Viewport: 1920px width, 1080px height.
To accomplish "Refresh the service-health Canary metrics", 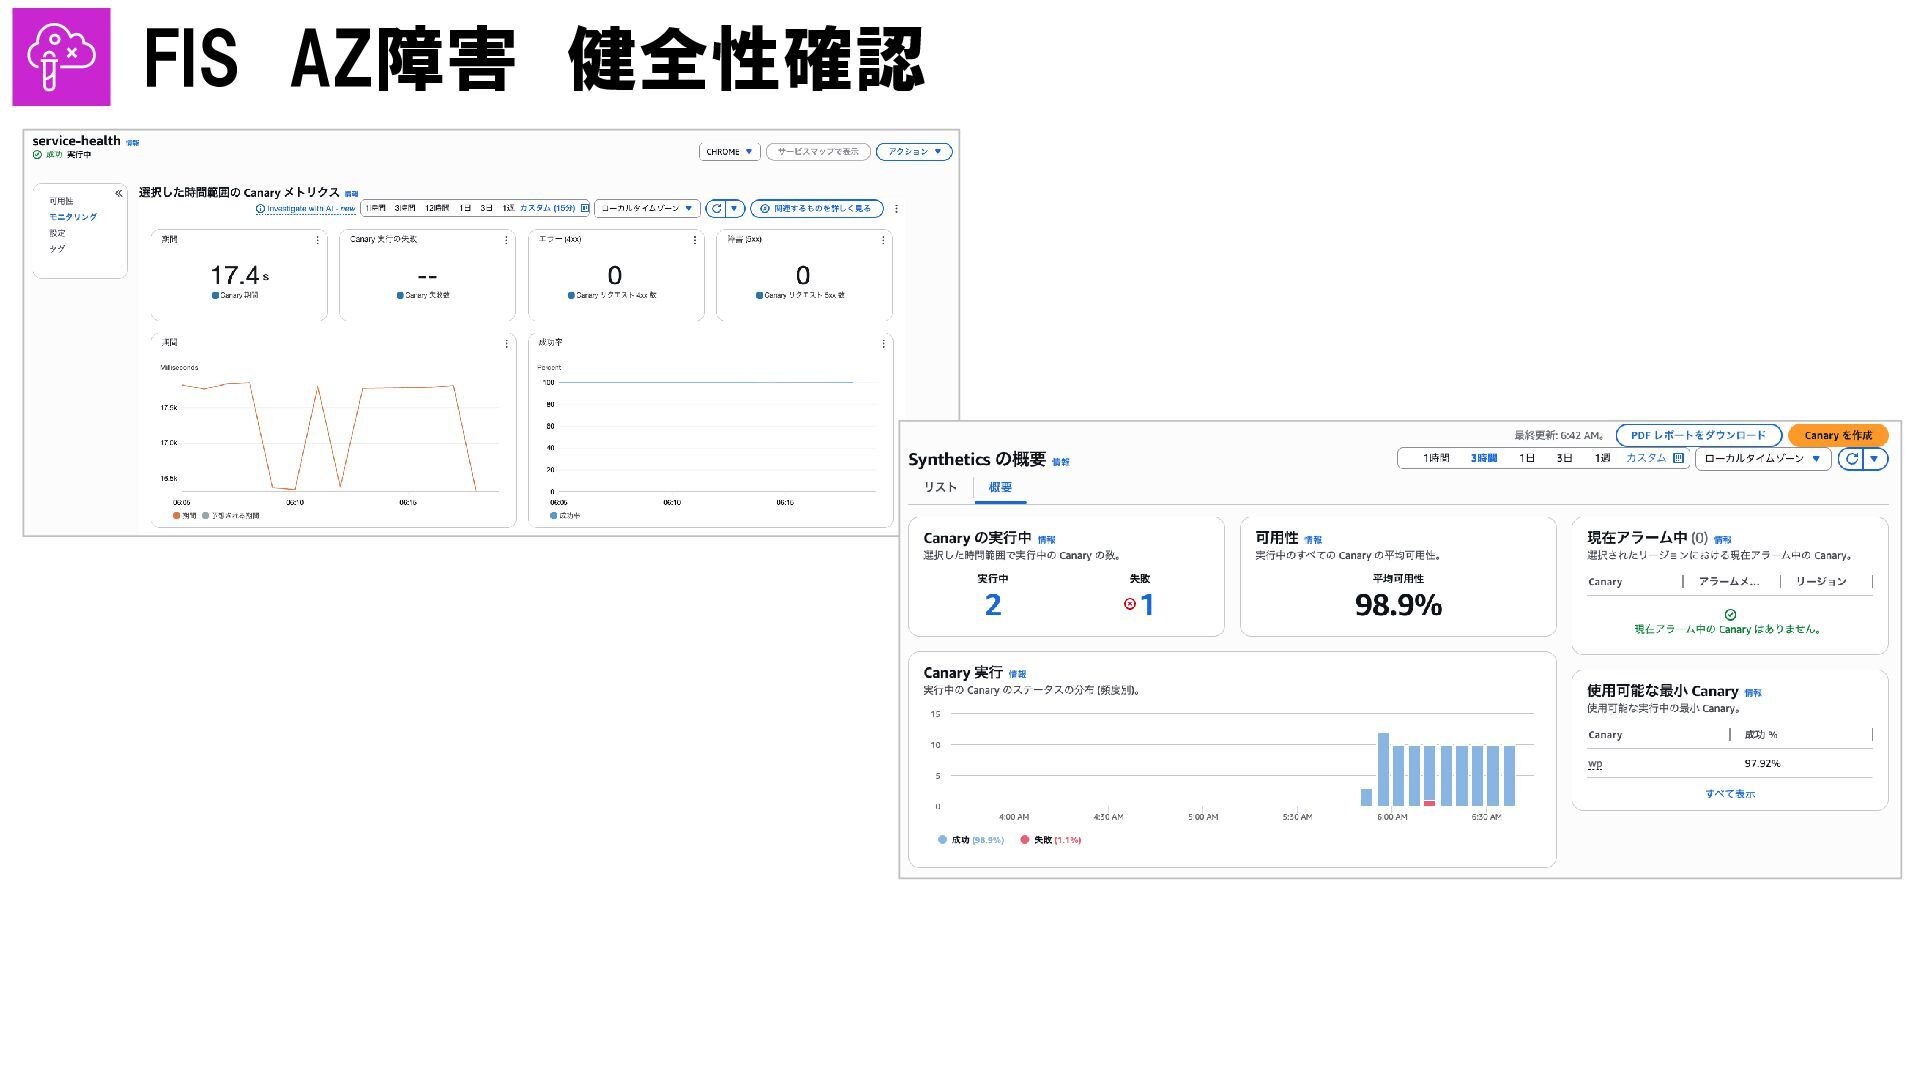I will pos(716,209).
